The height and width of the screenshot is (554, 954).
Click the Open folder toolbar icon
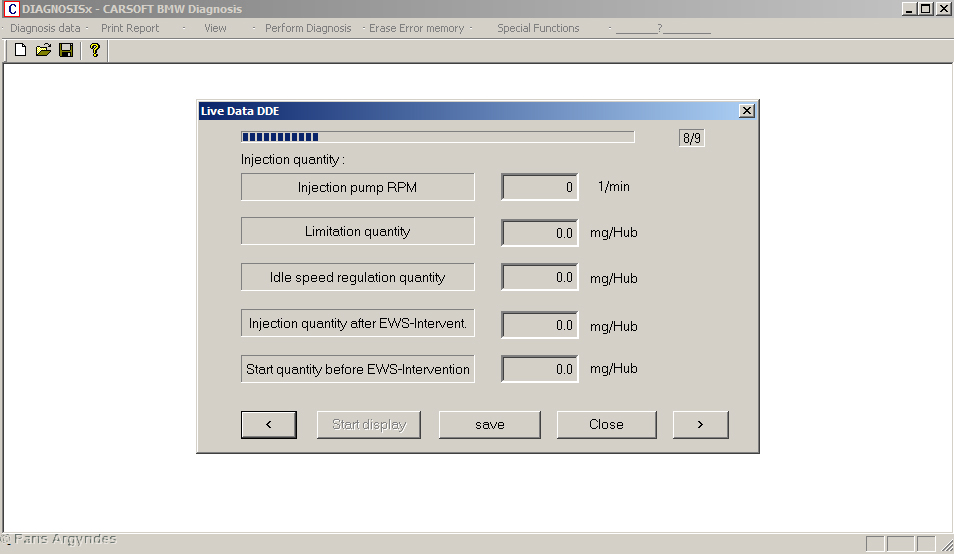(43, 50)
